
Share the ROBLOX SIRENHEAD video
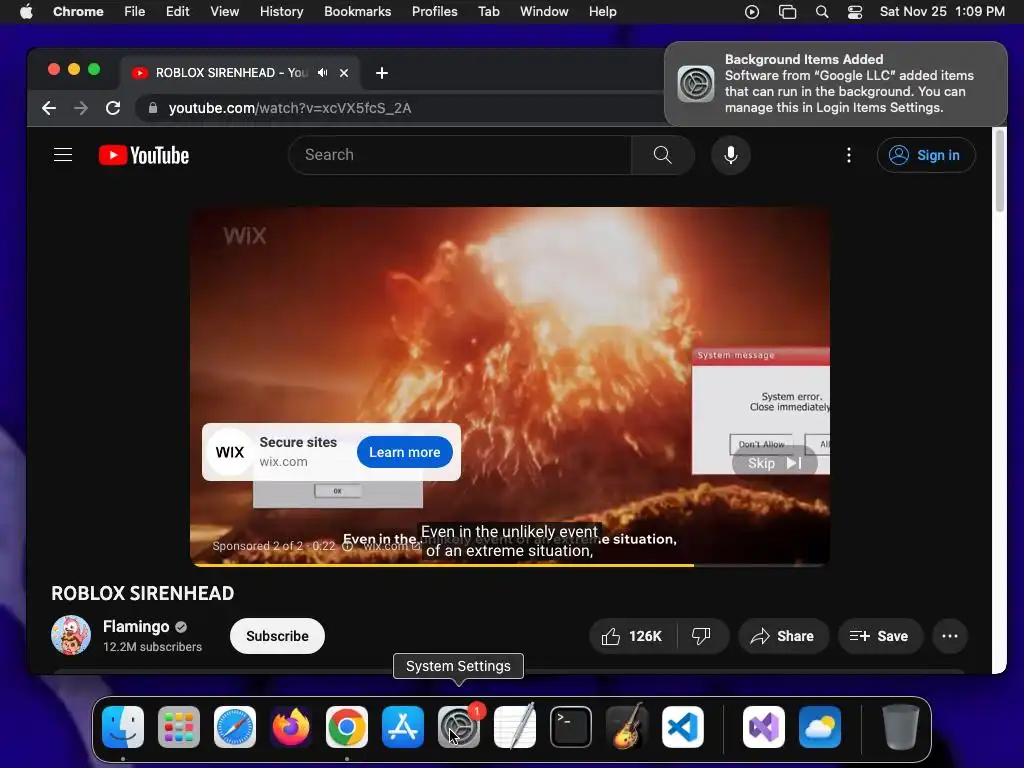point(782,636)
